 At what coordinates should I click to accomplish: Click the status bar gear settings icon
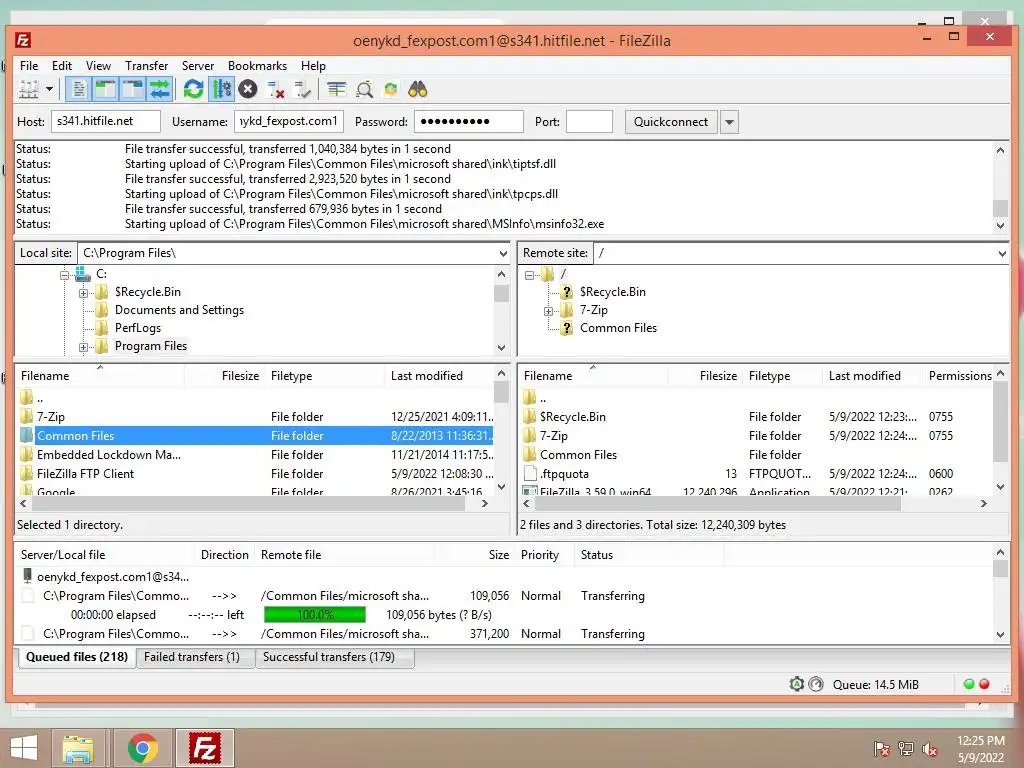point(796,684)
